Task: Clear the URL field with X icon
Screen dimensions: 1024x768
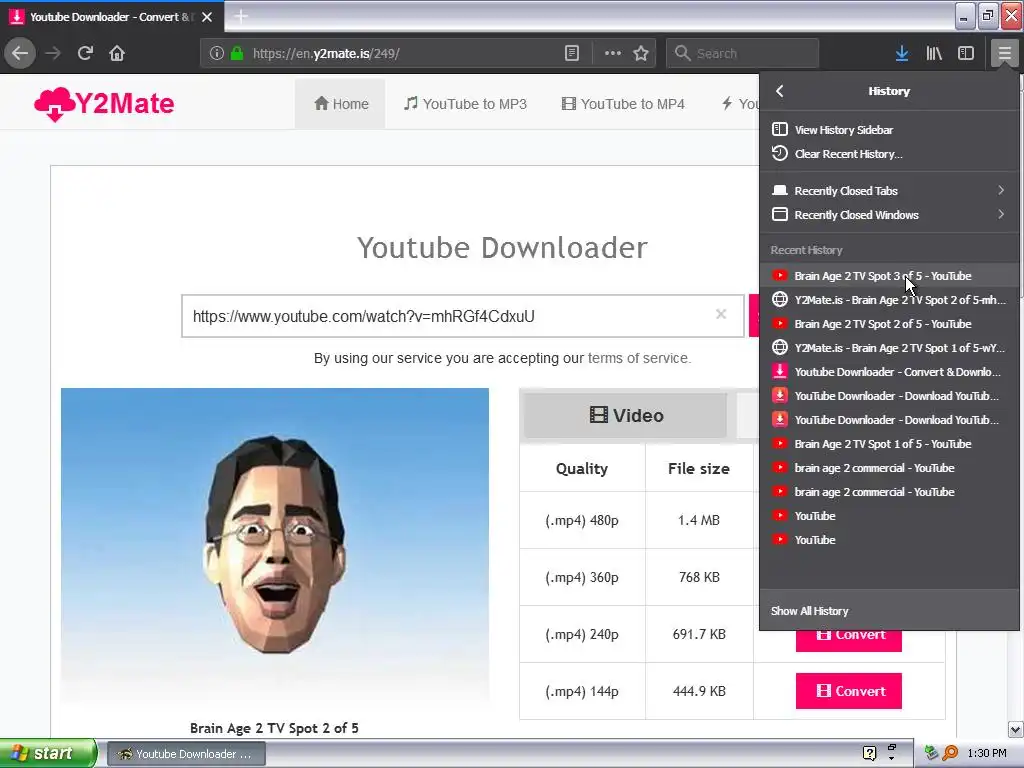Action: [721, 314]
